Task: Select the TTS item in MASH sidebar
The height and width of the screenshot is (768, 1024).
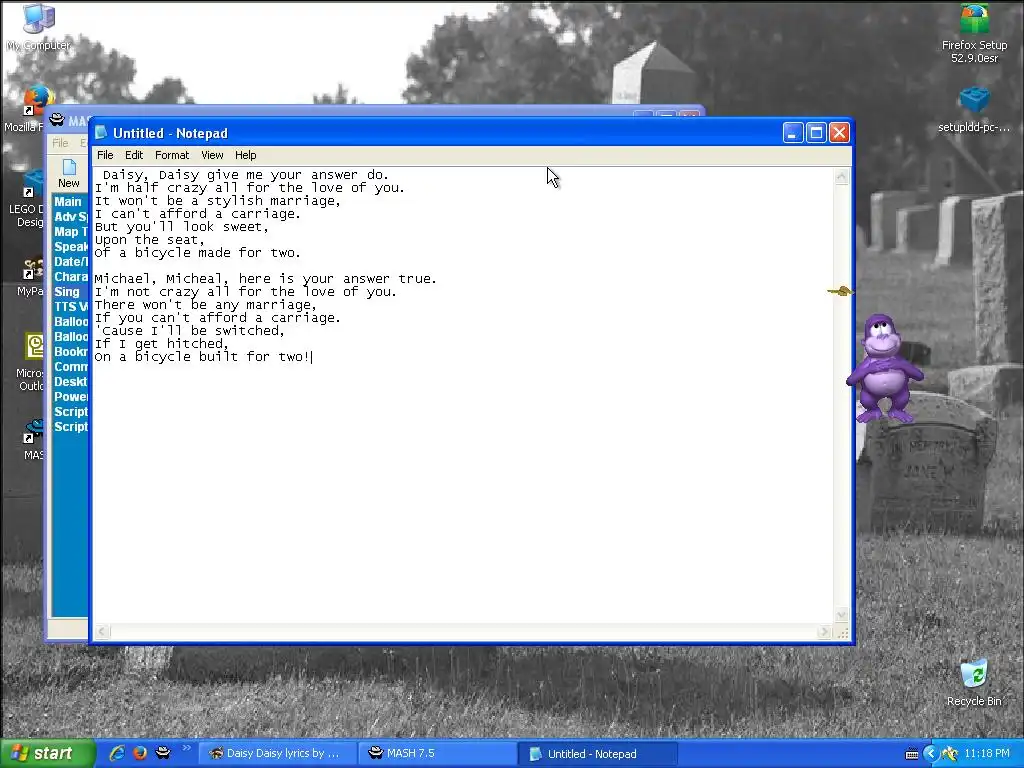Action: tap(71, 307)
